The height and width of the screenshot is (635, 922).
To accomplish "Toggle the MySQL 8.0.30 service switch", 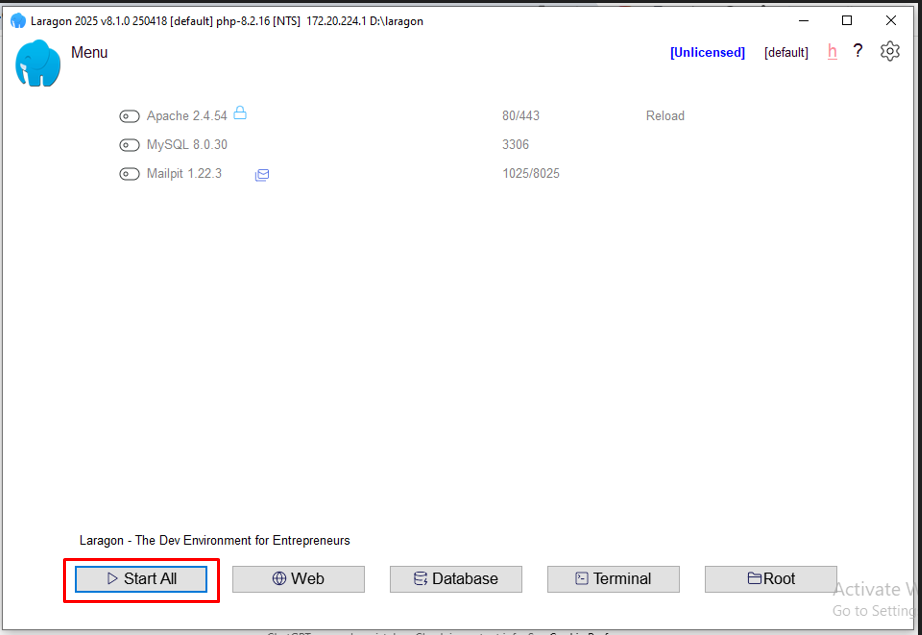I will pos(129,145).
